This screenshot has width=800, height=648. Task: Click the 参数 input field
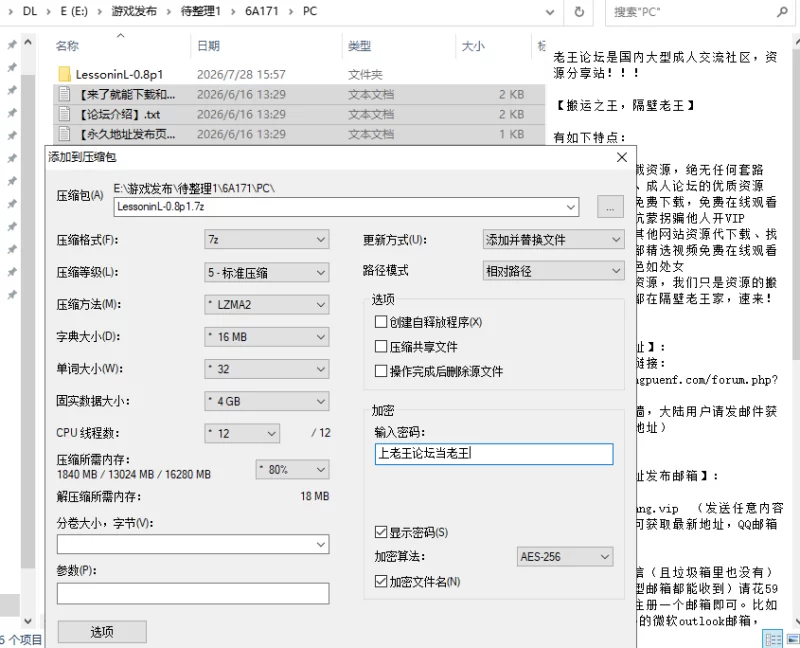(193, 593)
